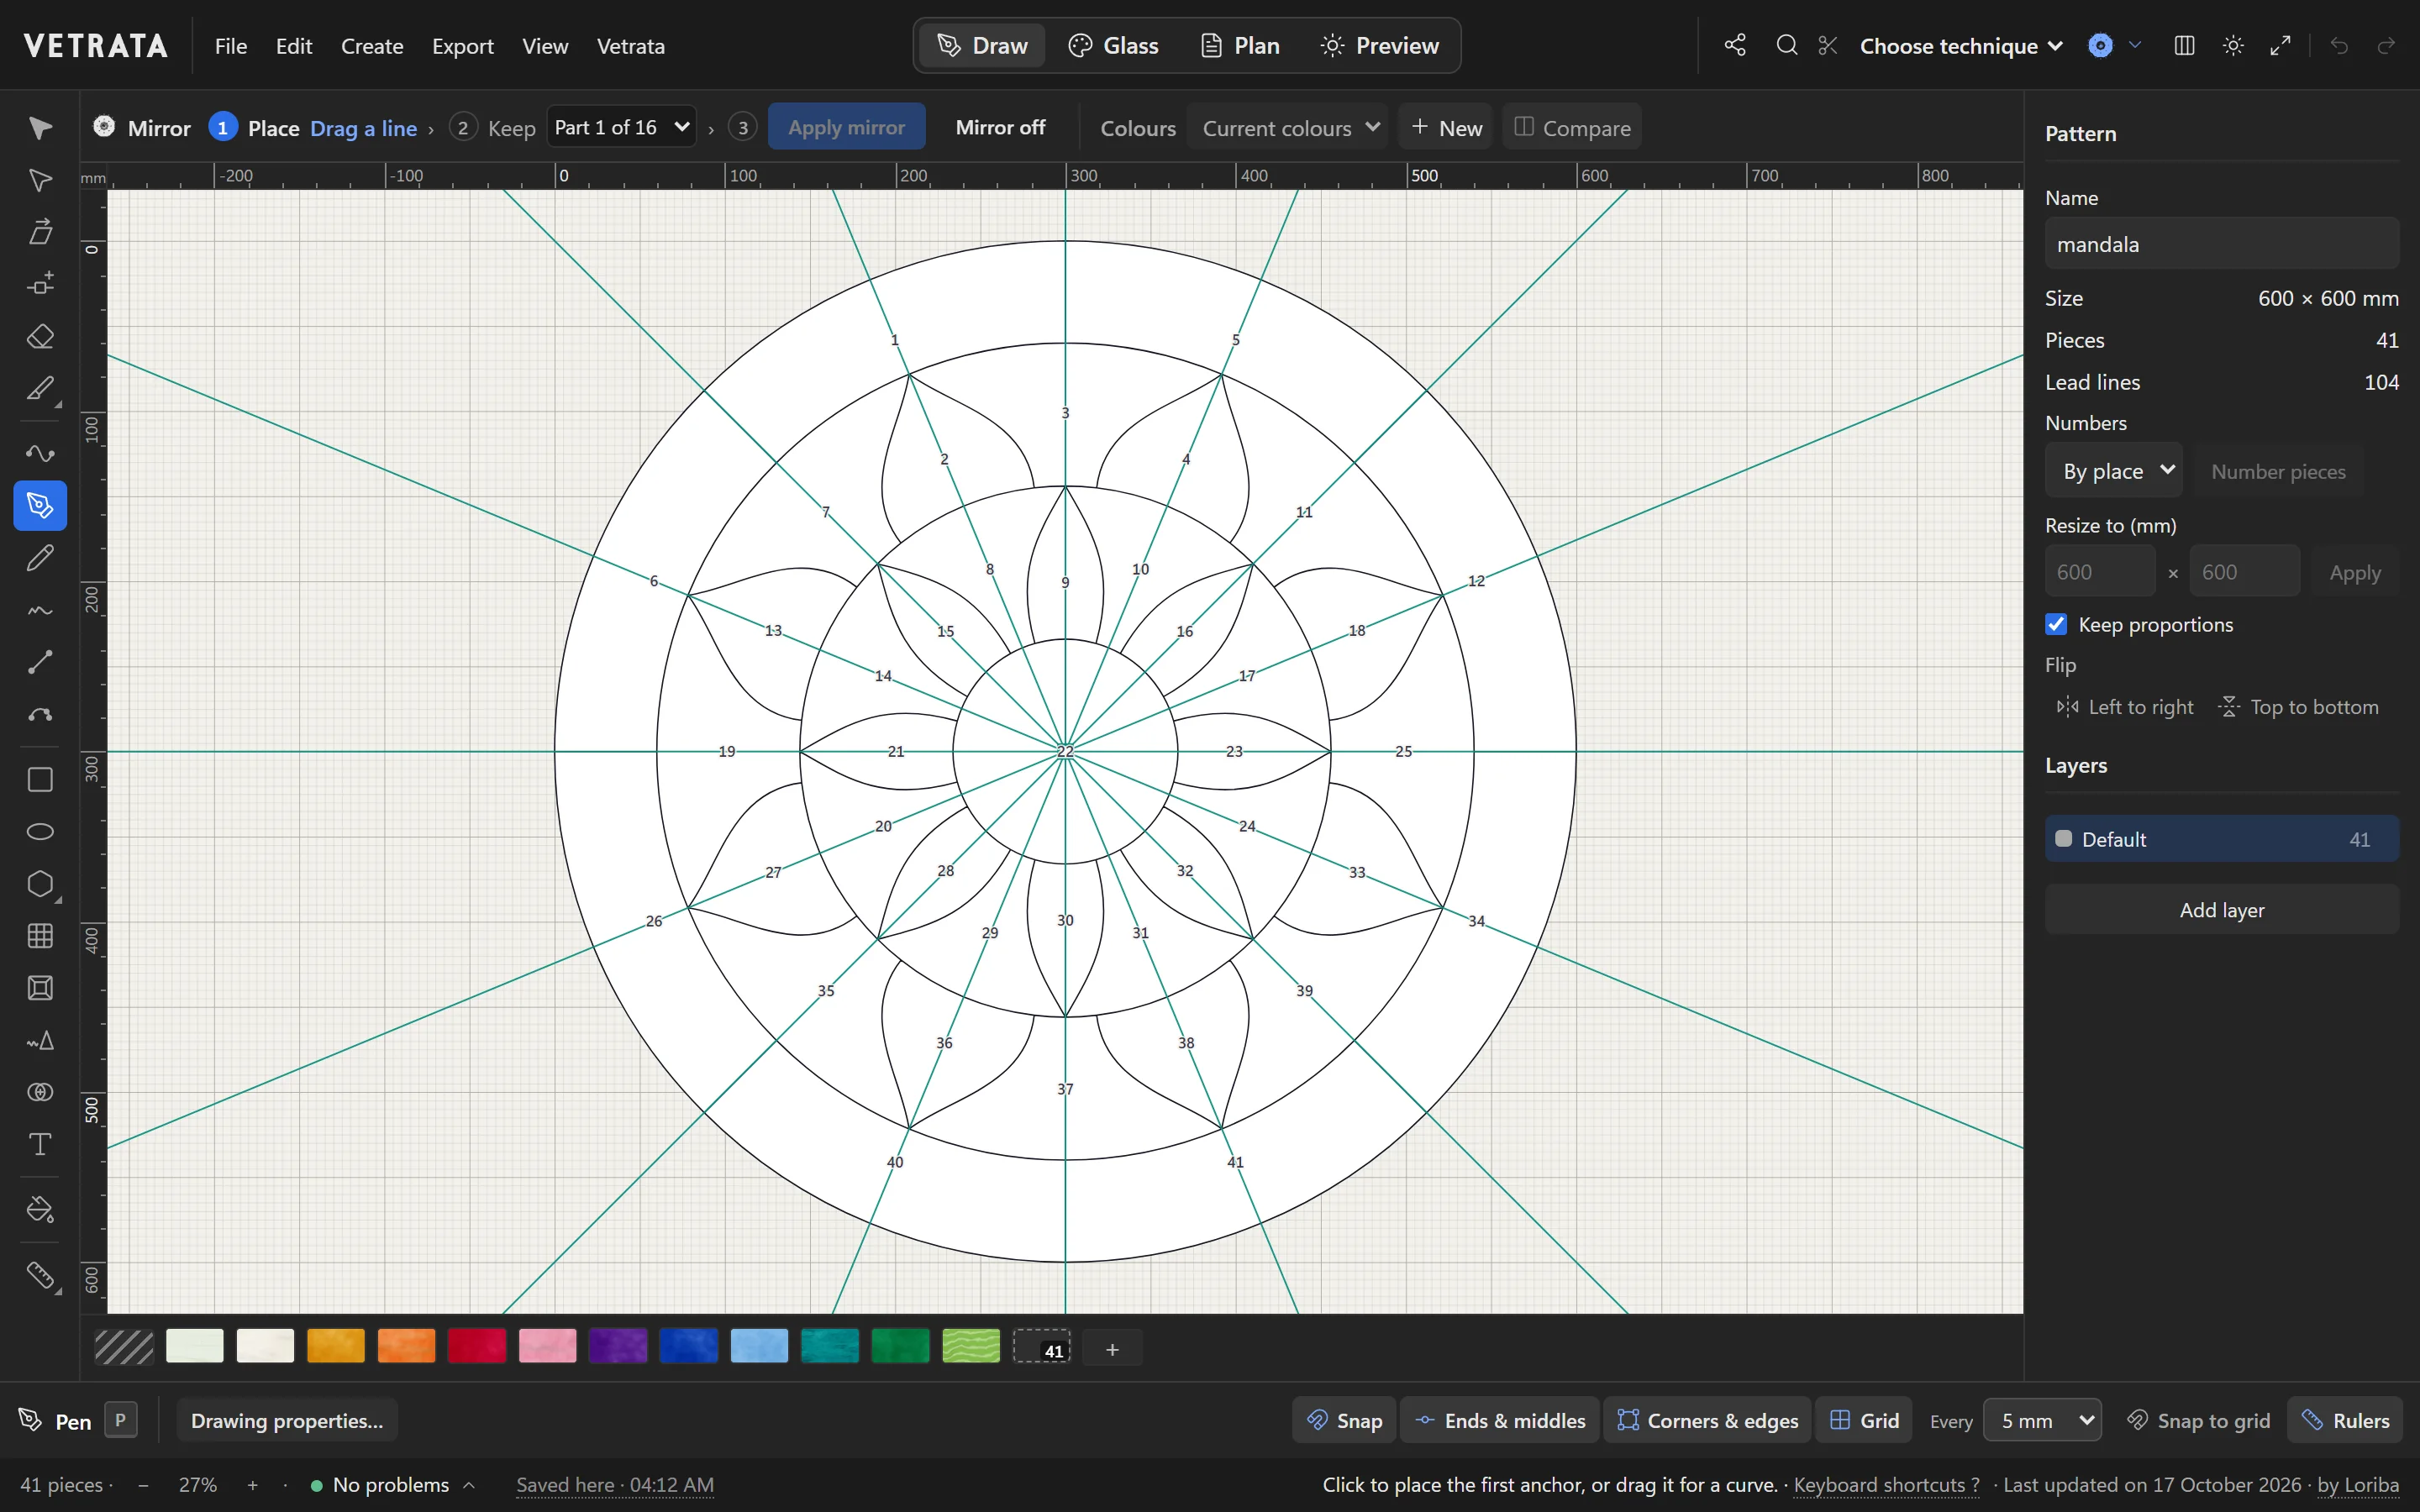The height and width of the screenshot is (1512, 2420).
Task: Expand the Choose technique dropdown
Action: [1960, 46]
